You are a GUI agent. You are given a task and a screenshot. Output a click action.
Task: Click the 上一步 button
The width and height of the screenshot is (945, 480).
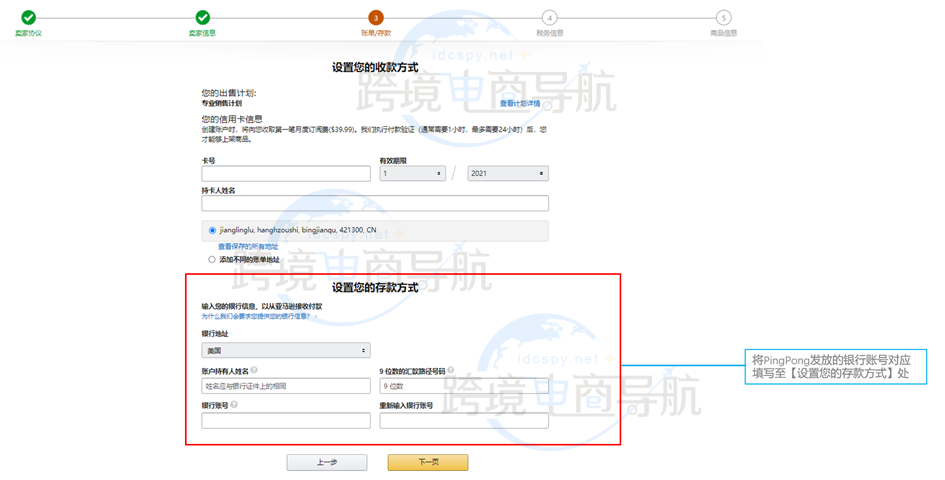[x=327, y=463]
